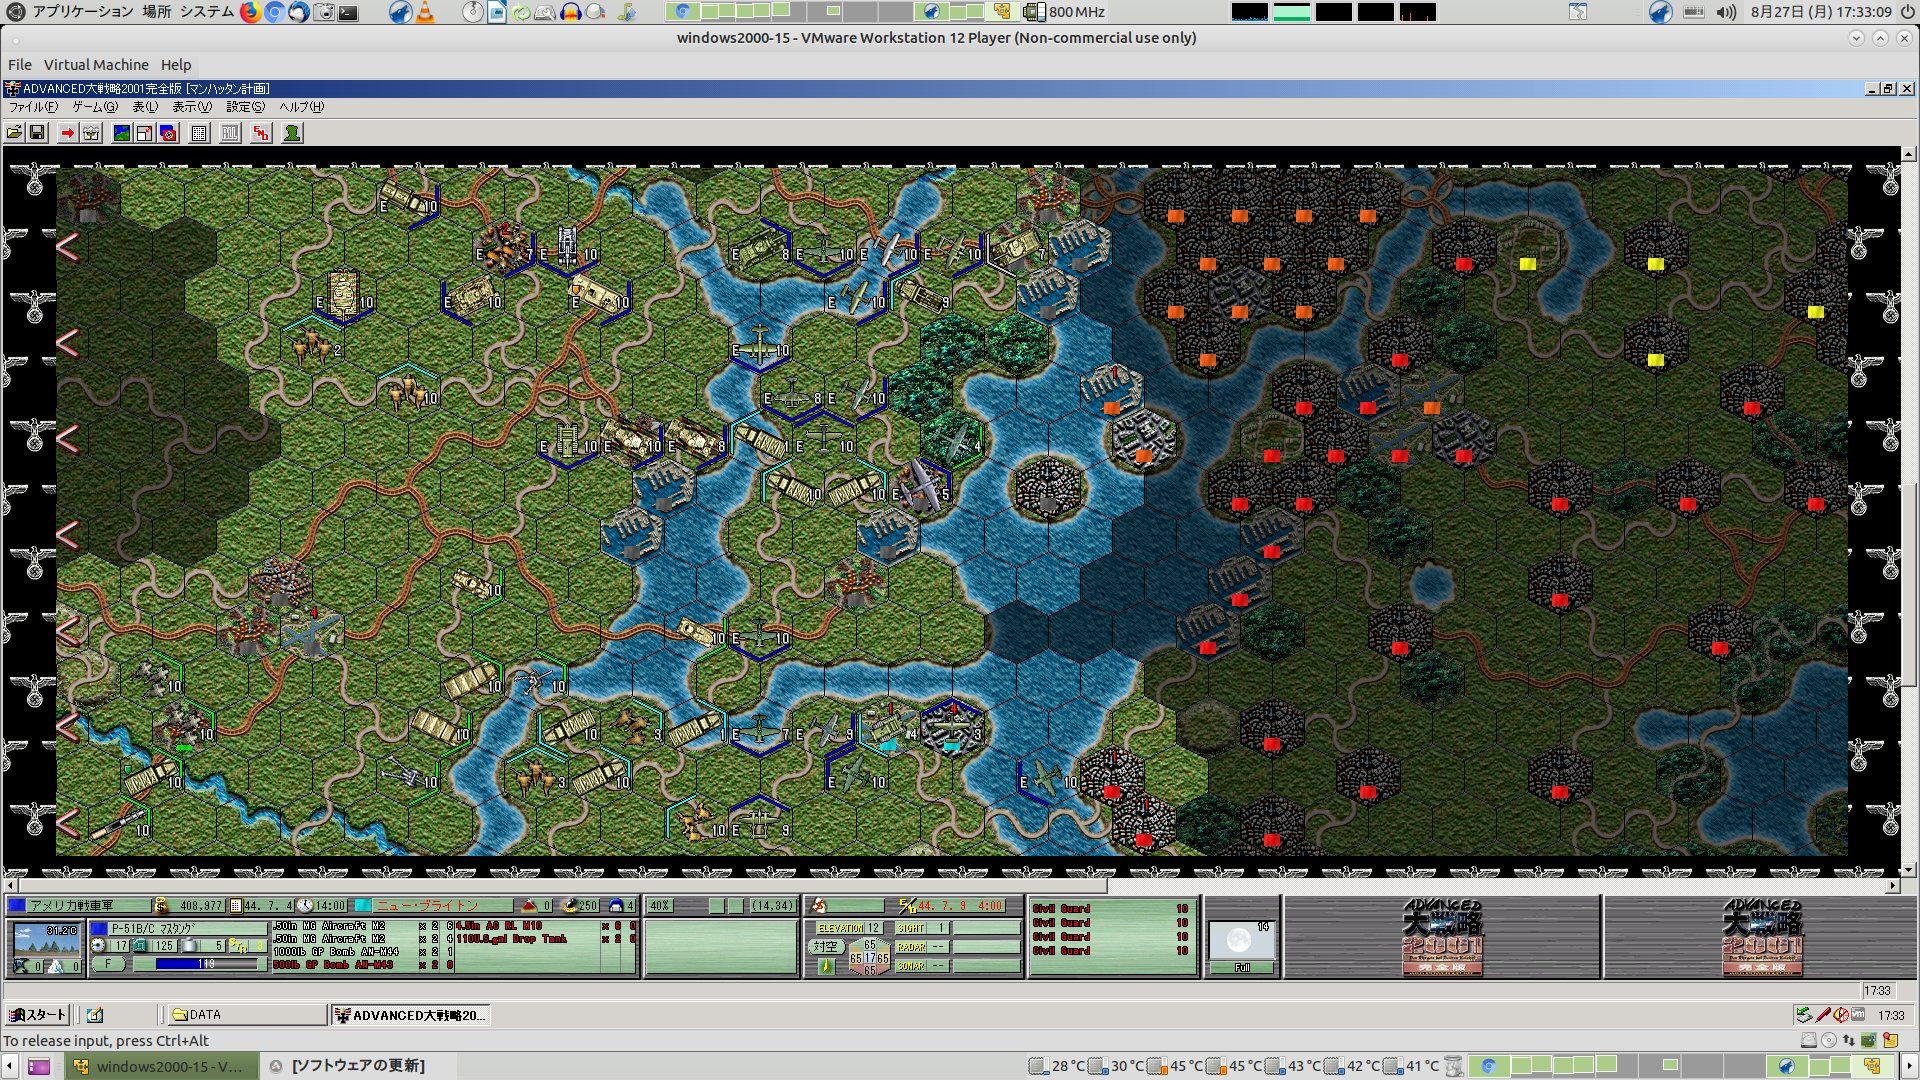Click the F button in unit panel
This screenshot has height=1080, width=1920.
(x=108, y=964)
